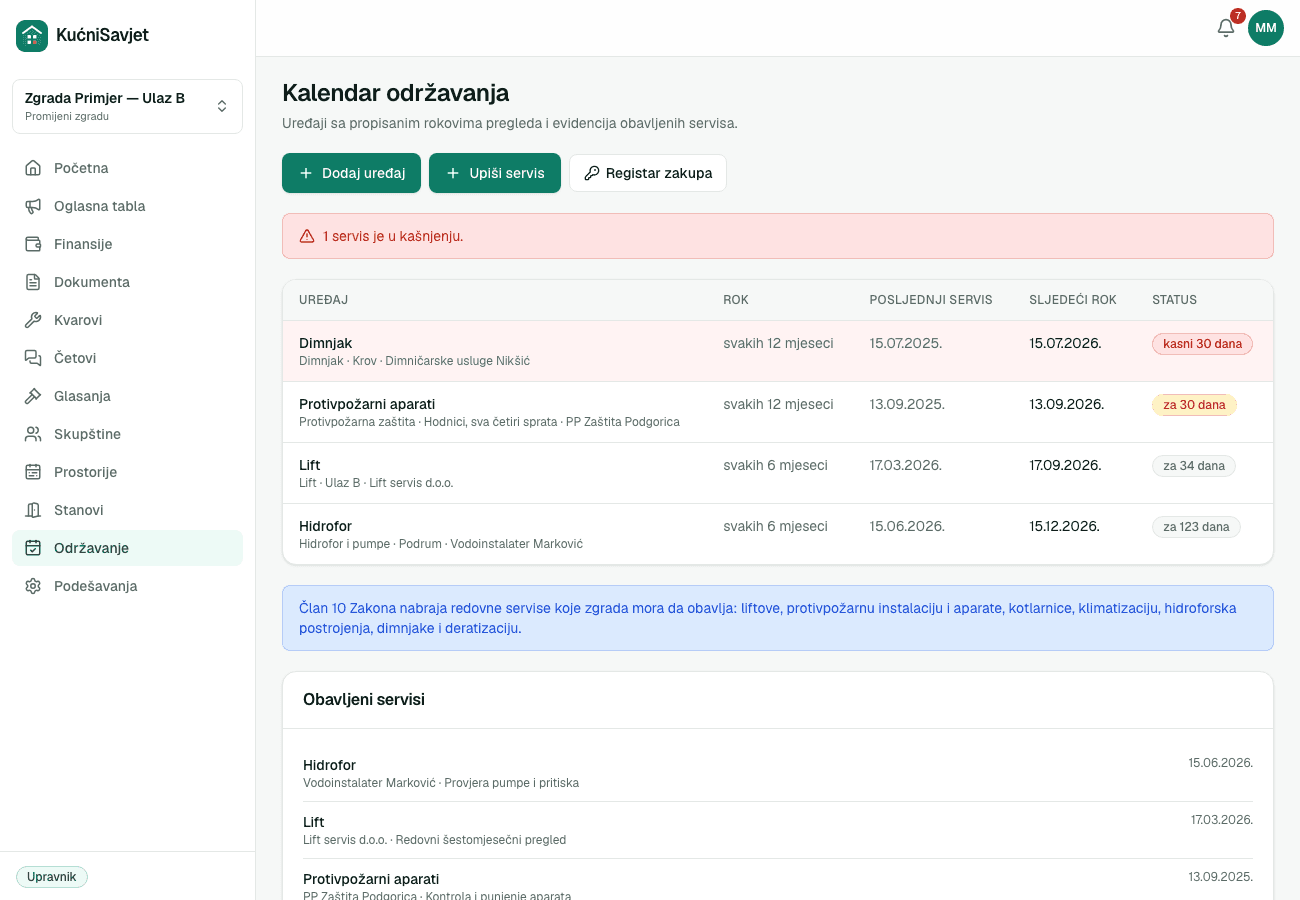Select the Lift row in the devices table
The image size is (1300, 900).
click(x=778, y=473)
